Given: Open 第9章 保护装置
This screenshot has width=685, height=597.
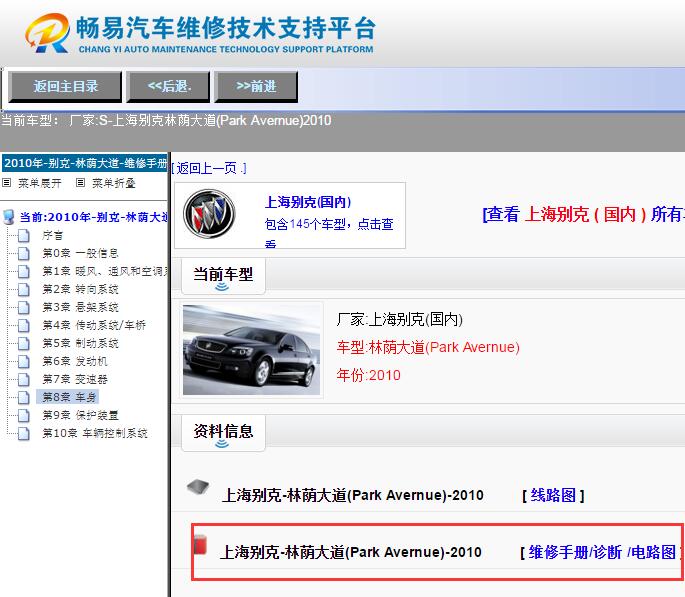Looking at the screenshot, I should click(x=80, y=415).
